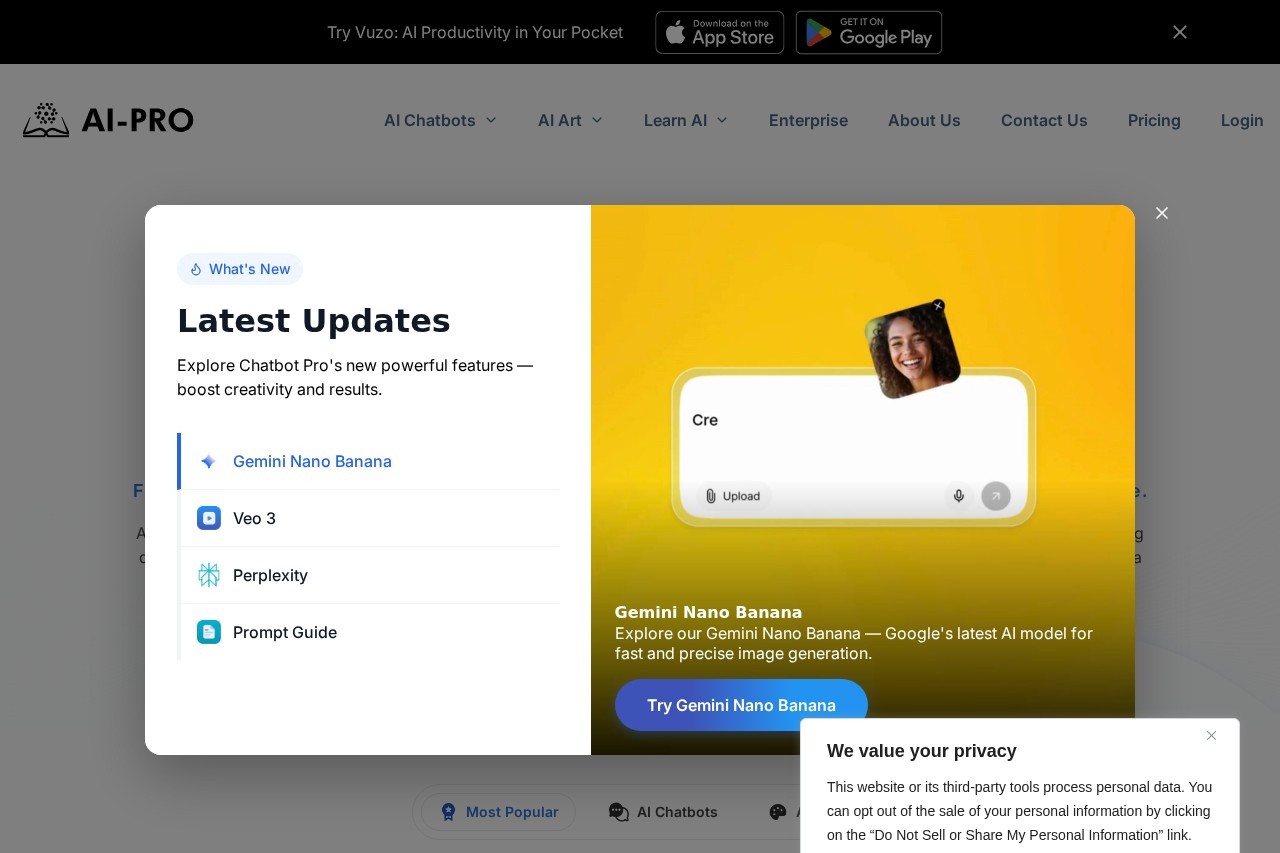Expand the Learn AI dropdown menu
Screen dimensions: 1280x853
(x=685, y=120)
